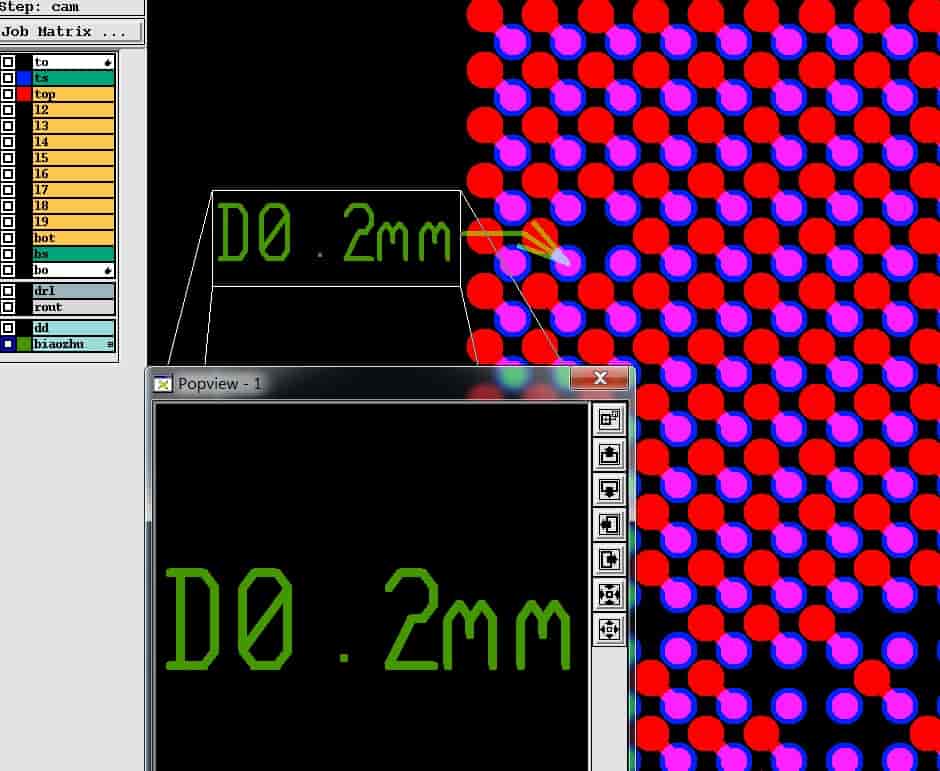The width and height of the screenshot is (940, 771).
Task: Select layer name 'bo'
Action: tap(73, 270)
